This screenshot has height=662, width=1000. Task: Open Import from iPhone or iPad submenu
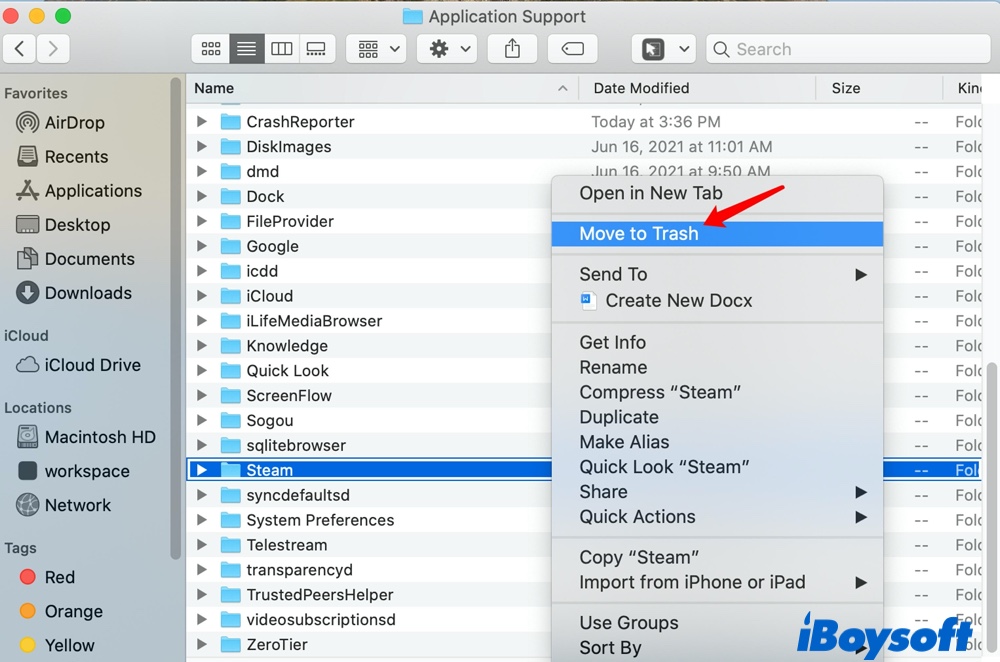tap(717, 582)
